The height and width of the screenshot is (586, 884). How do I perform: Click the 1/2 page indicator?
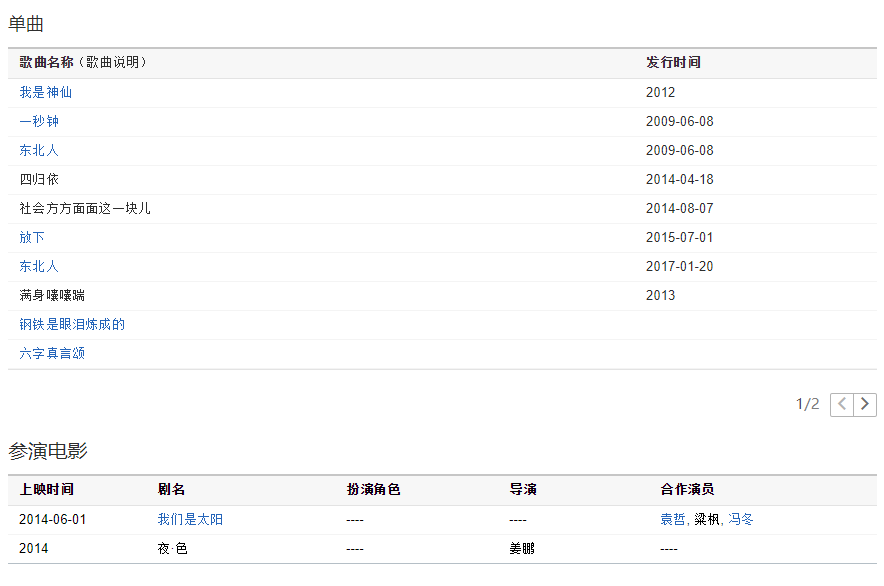tap(807, 404)
